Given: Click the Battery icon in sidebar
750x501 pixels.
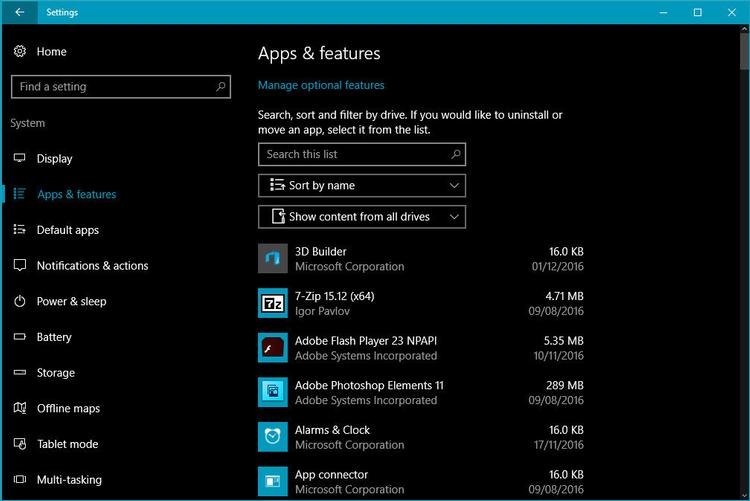Looking at the screenshot, I should [20, 337].
